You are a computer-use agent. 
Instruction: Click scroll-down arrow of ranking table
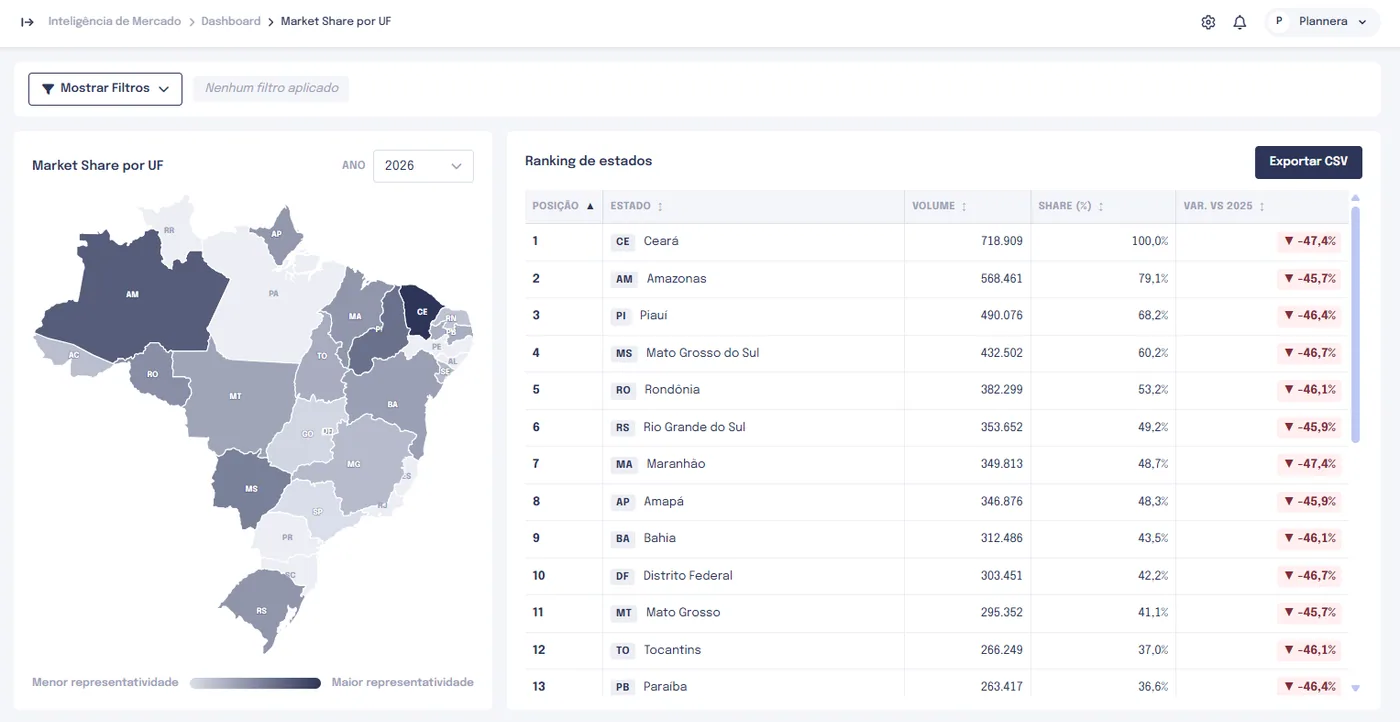coord(1356,688)
